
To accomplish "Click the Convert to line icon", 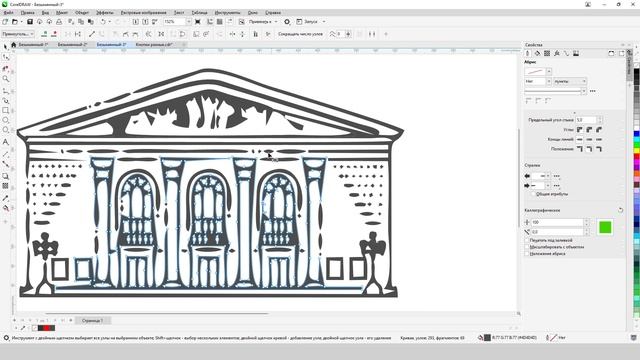I will (x=92, y=34).
